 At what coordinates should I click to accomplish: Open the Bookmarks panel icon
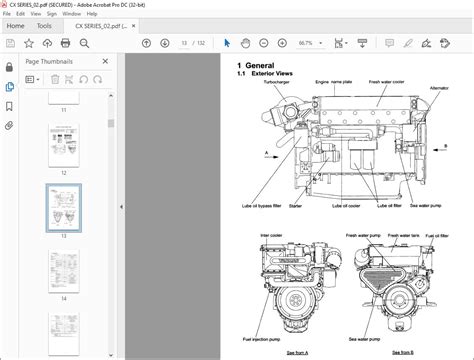[9, 107]
